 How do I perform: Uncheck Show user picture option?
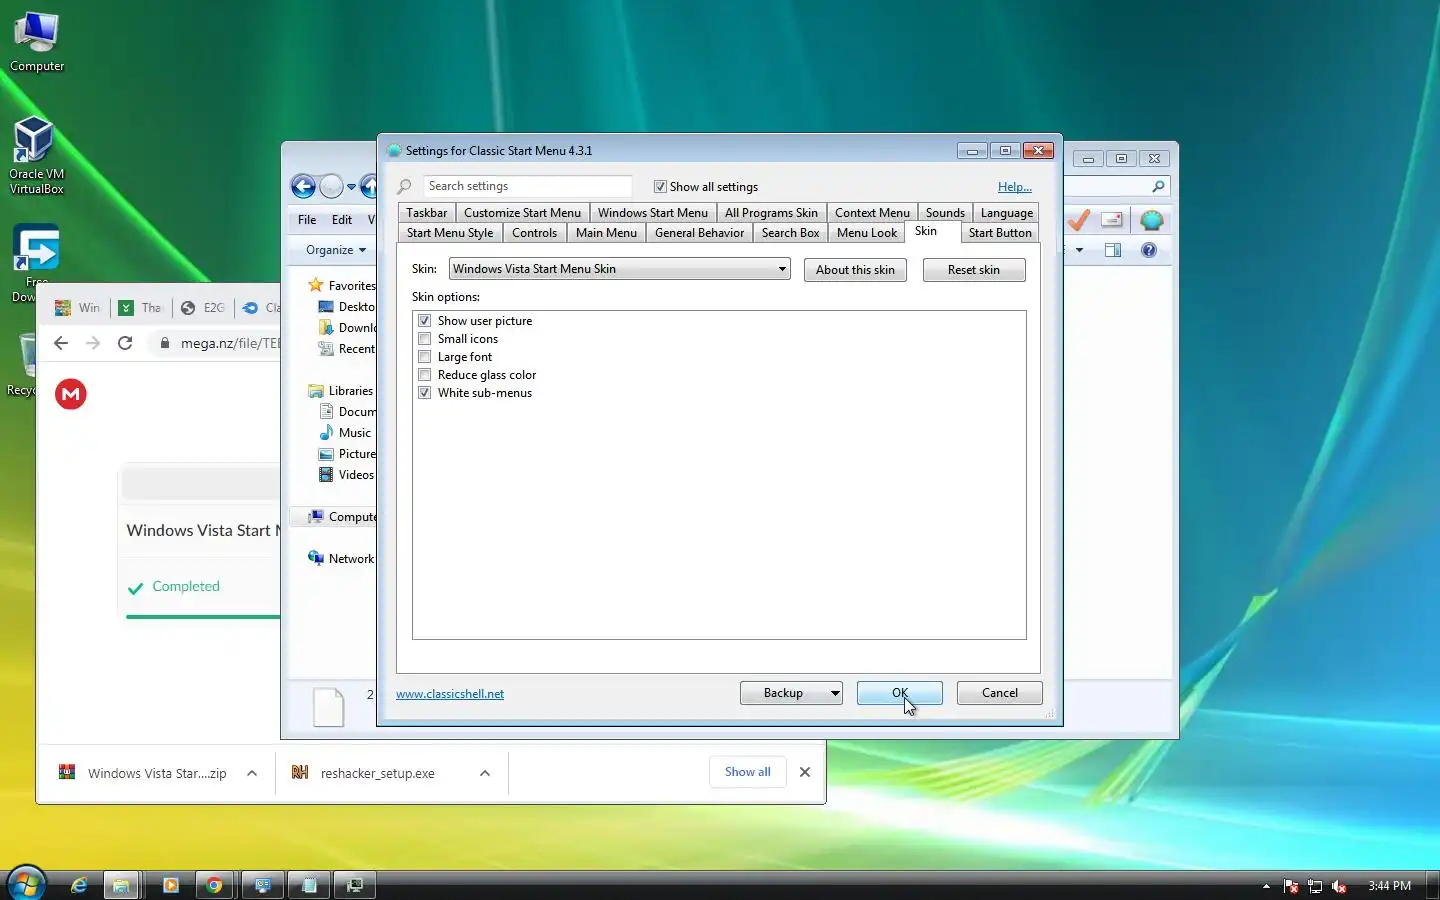point(425,321)
